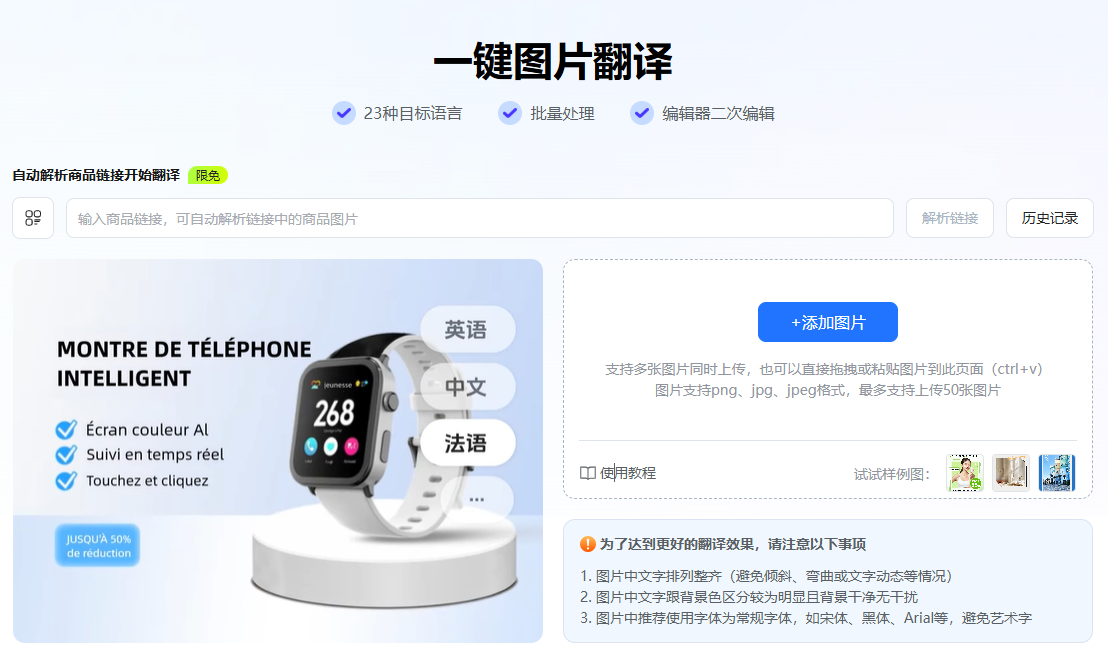Viewport: 1108px width, 655px height.
Task: Click the 添加图片 upload button
Action: click(827, 322)
